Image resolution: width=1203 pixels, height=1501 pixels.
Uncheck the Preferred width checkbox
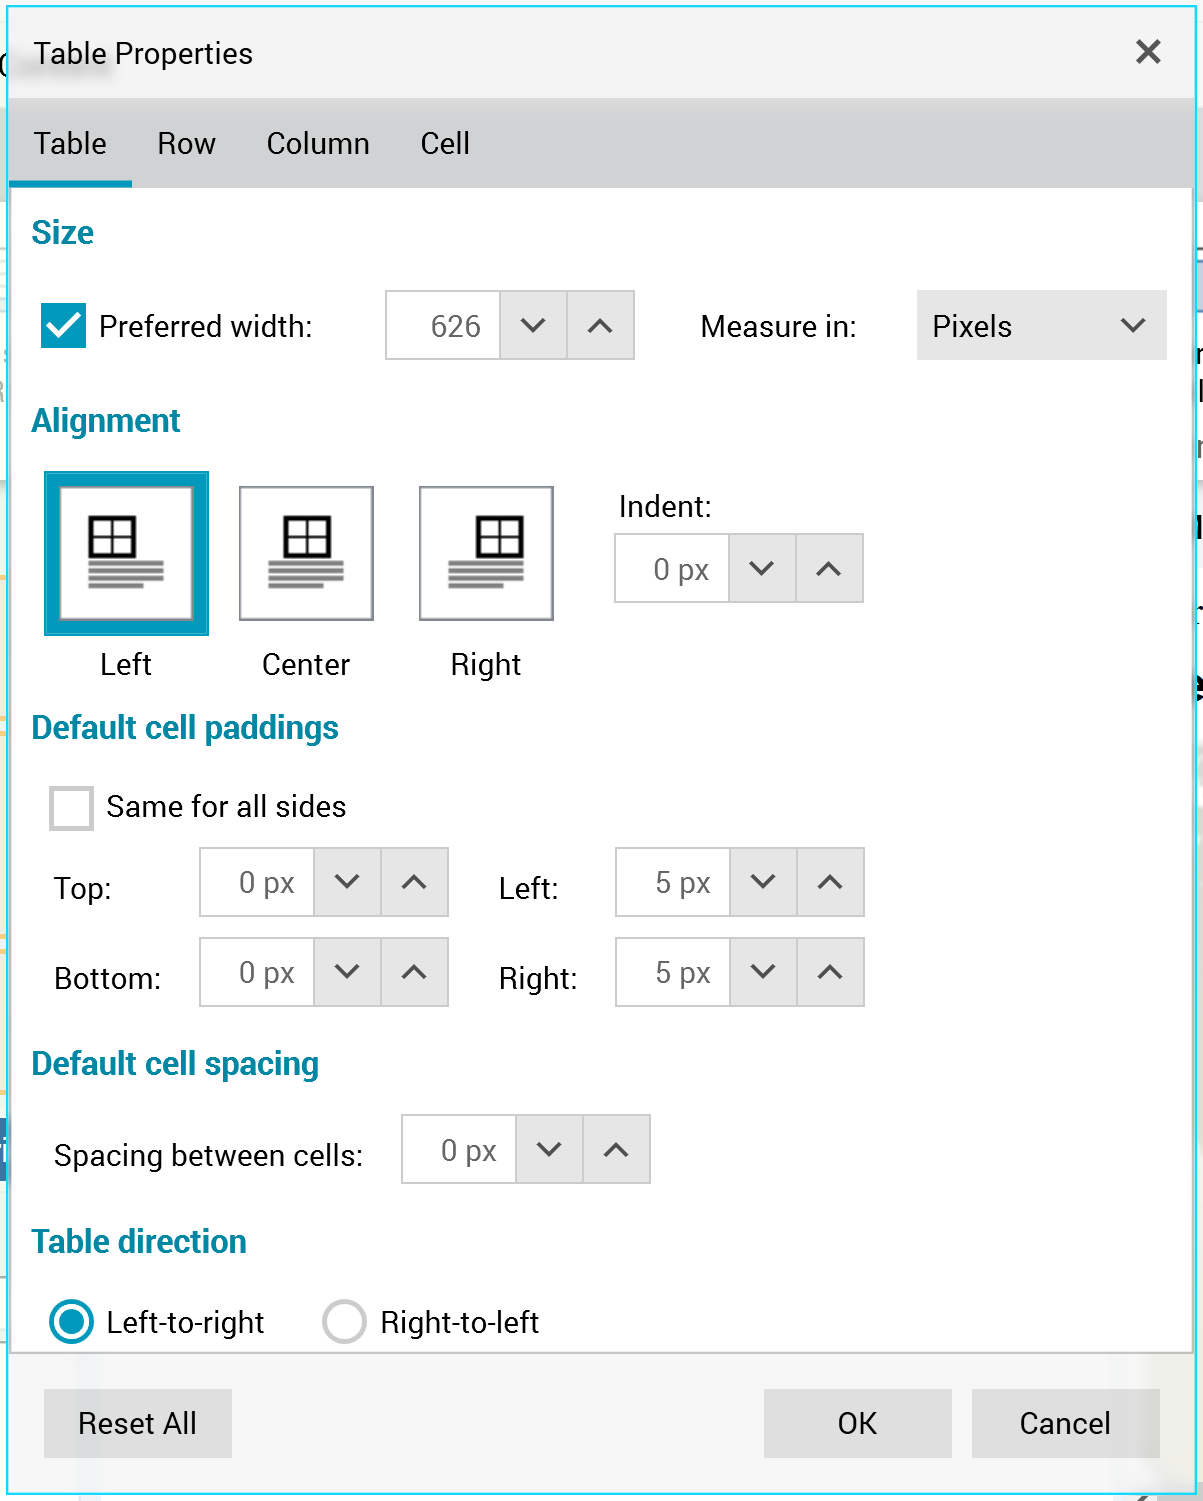click(63, 326)
